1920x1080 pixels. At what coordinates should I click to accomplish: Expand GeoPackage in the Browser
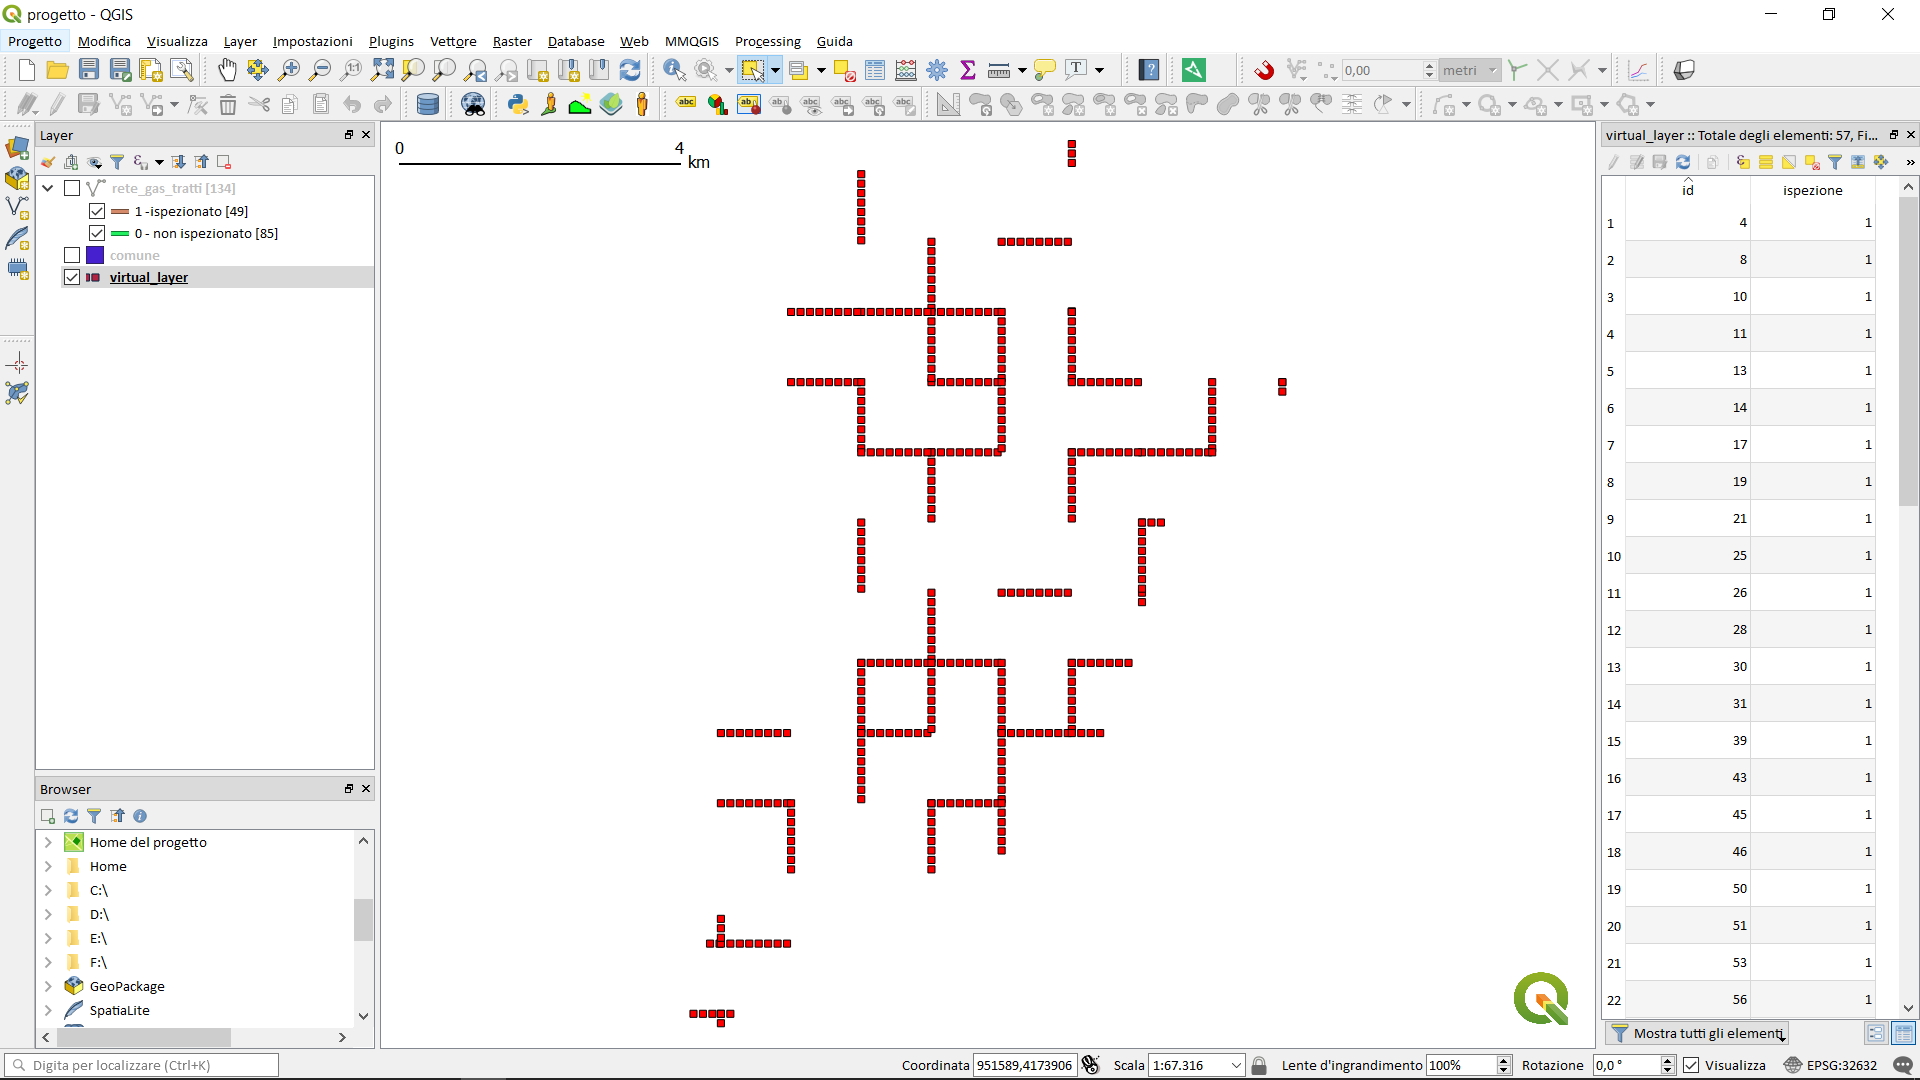(48, 986)
